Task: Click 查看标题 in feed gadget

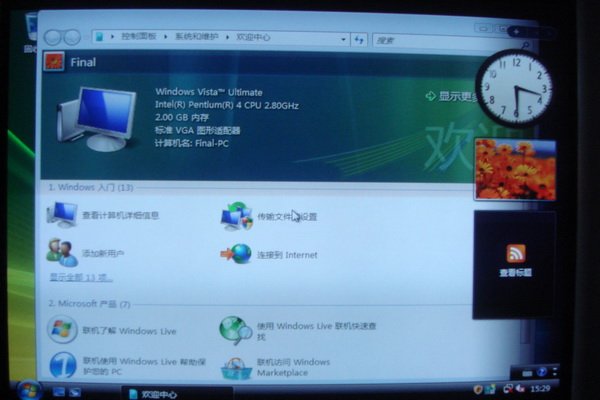Action: pos(515,273)
